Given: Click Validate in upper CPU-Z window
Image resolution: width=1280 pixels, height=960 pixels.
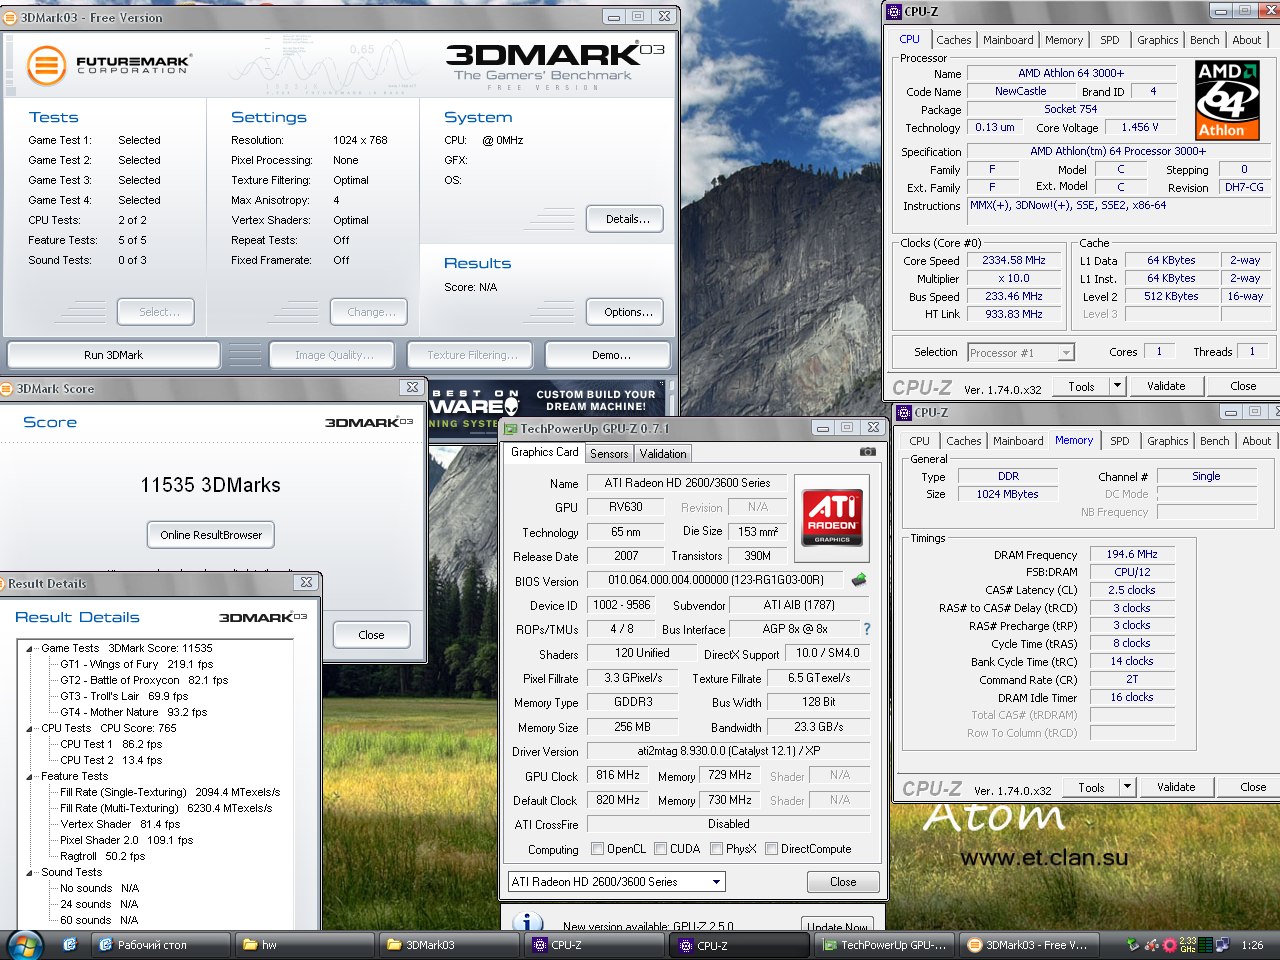Looking at the screenshot, I should coord(1166,386).
